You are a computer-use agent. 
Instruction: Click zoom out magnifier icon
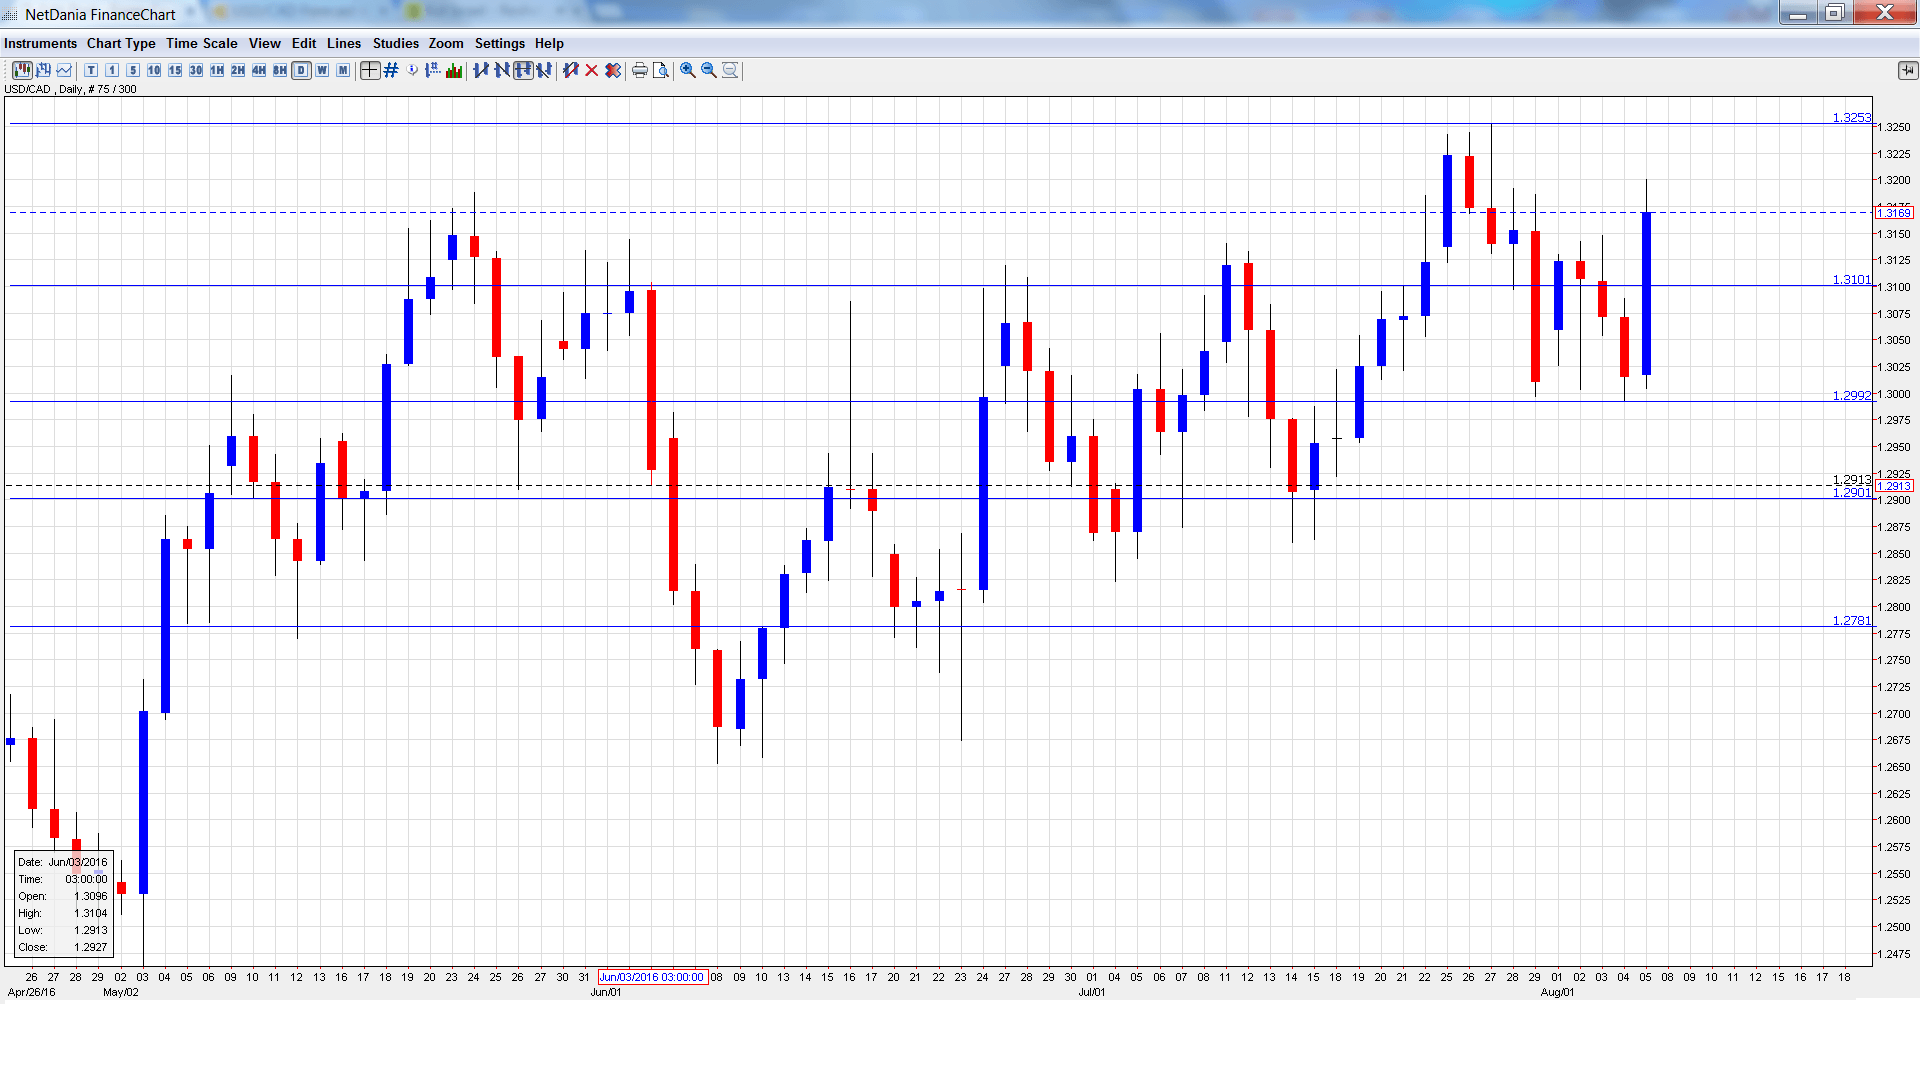(x=709, y=70)
